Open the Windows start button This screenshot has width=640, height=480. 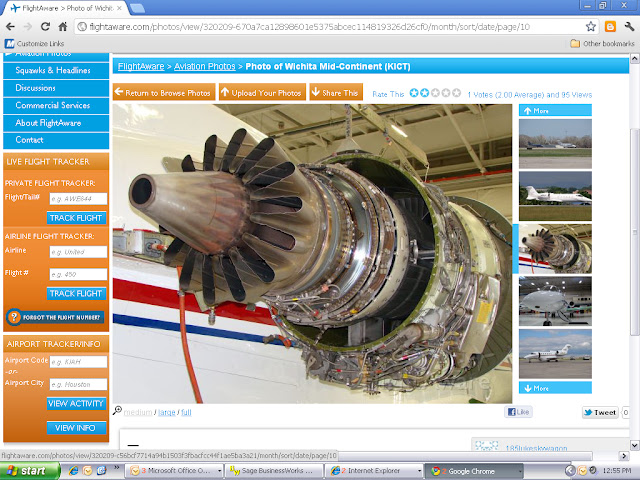point(30,471)
